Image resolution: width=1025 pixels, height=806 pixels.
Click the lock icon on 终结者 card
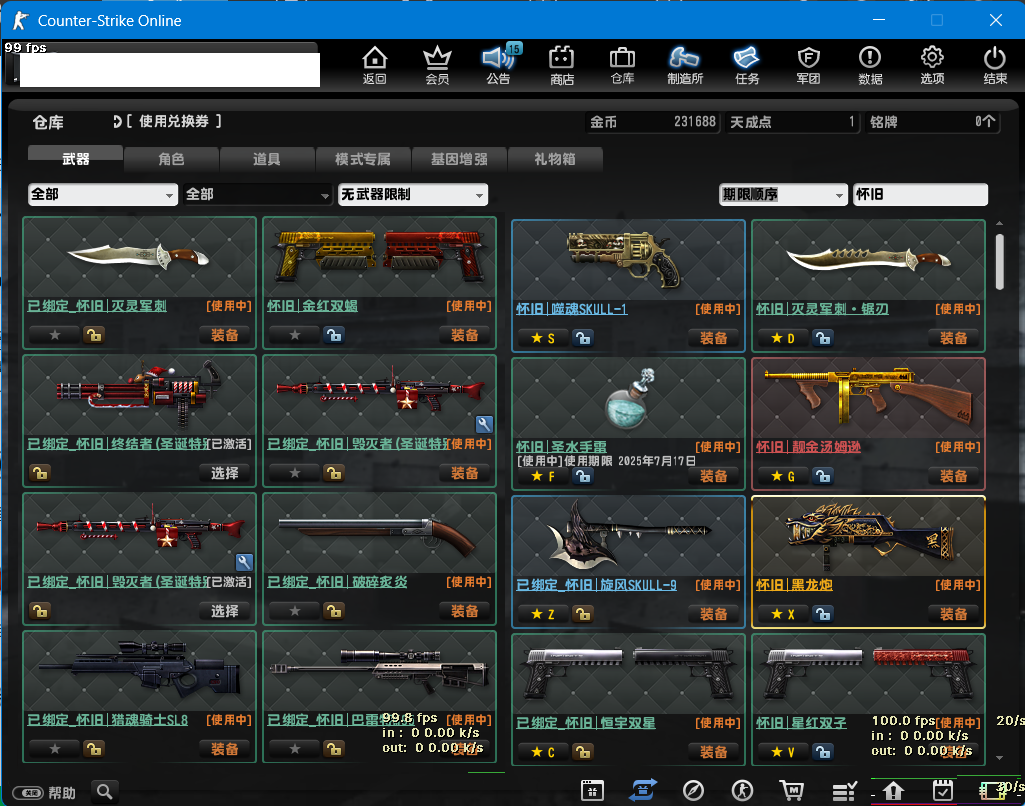40,473
